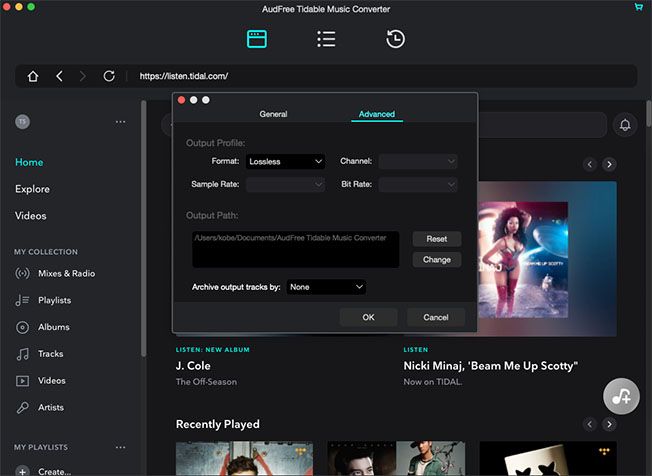Image resolution: width=652 pixels, height=476 pixels.
Task: Navigate forward with right arrow
Action: click(x=82, y=76)
